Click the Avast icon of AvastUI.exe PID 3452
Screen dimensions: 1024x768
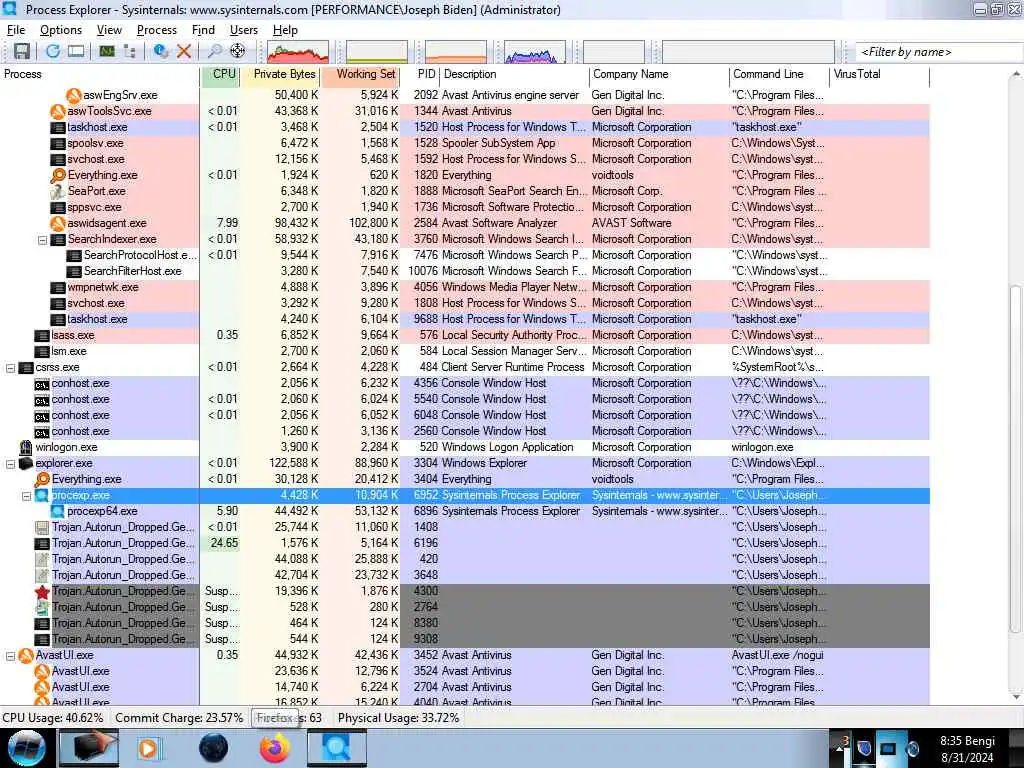pos(26,656)
